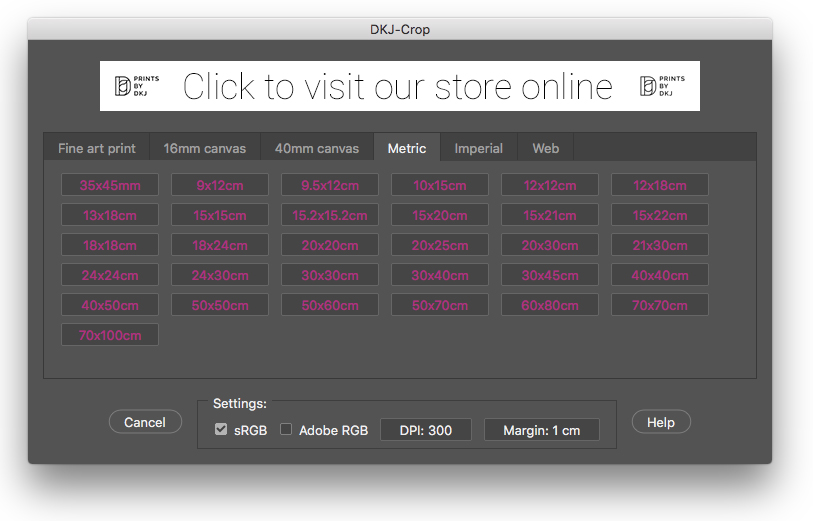
Task: Select the 18x24cm button
Action: [x=220, y=245]
